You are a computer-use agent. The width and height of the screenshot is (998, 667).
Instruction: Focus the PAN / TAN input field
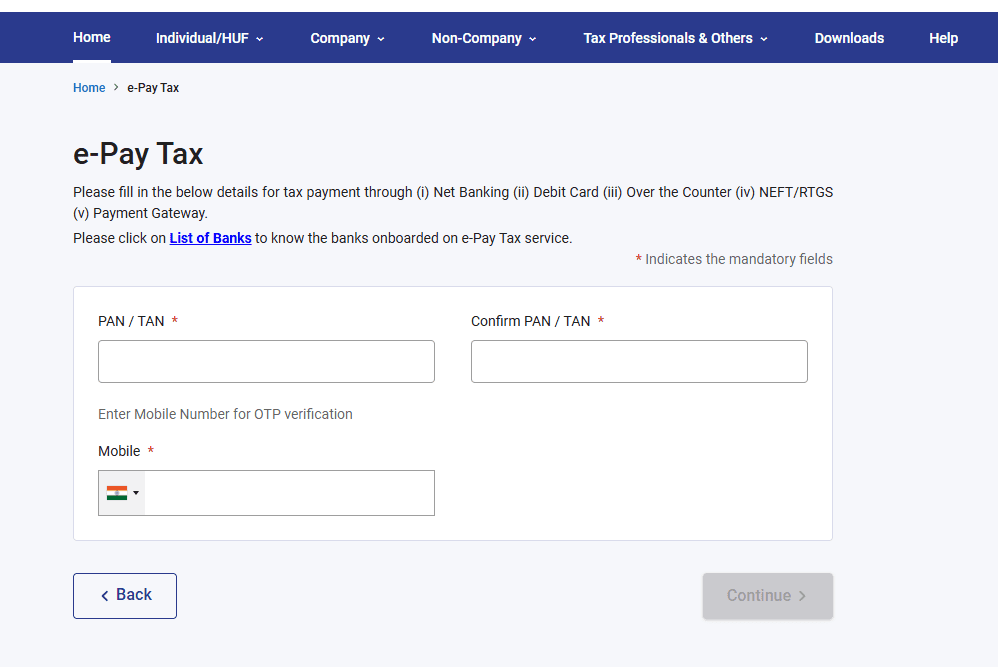266,361
